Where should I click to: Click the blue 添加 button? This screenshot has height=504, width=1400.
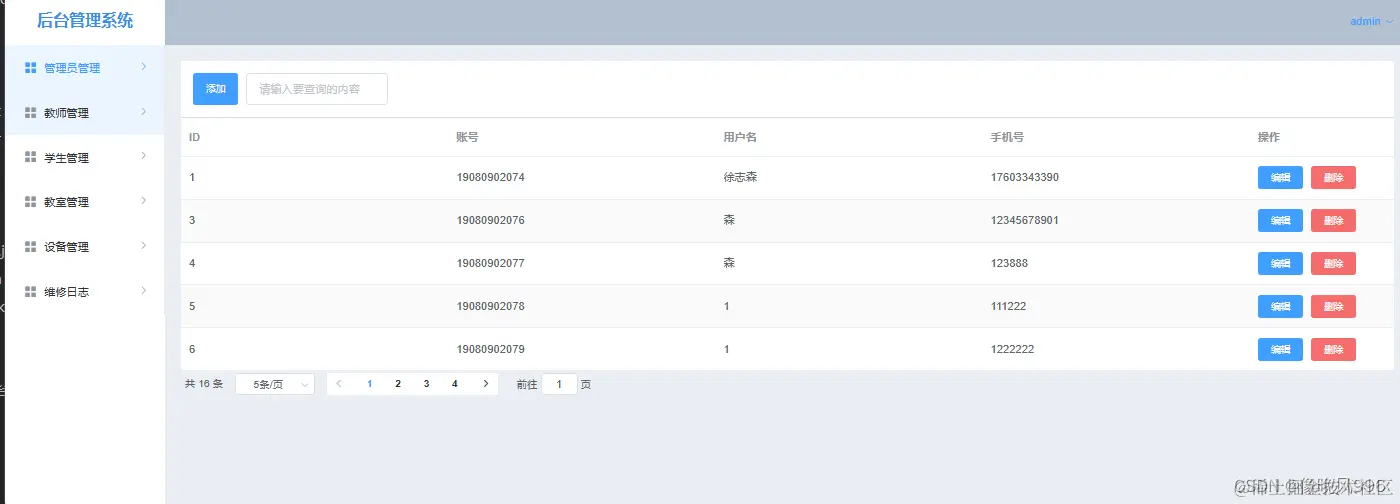point(215,89)
